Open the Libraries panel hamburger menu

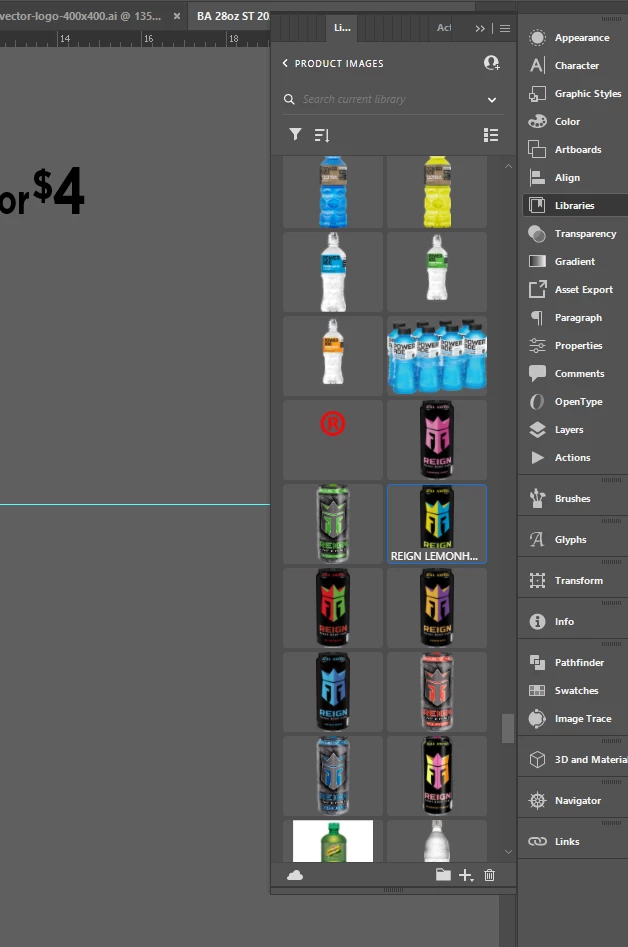tap(505, 28)
